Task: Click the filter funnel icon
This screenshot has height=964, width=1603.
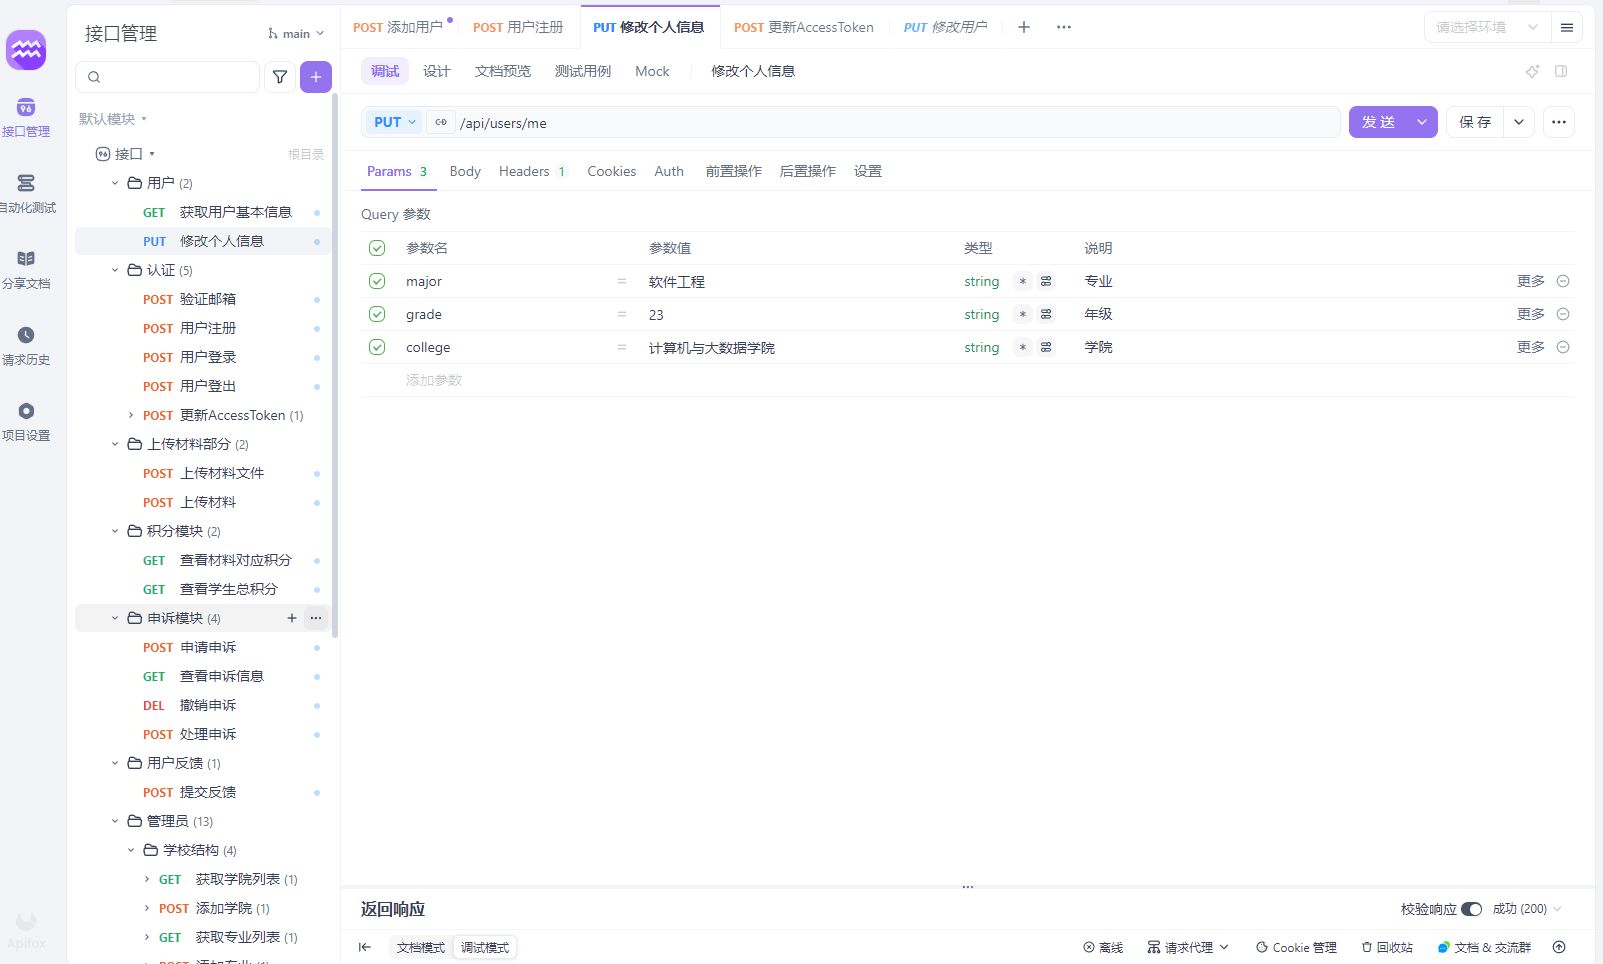Action: (x=280, y=77)
